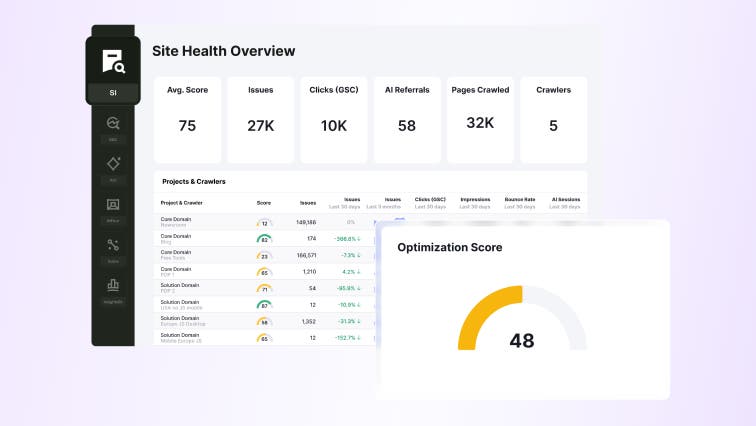Click the score gauge showing 12
Screen dimensions: 756x426
pos(264,223)
